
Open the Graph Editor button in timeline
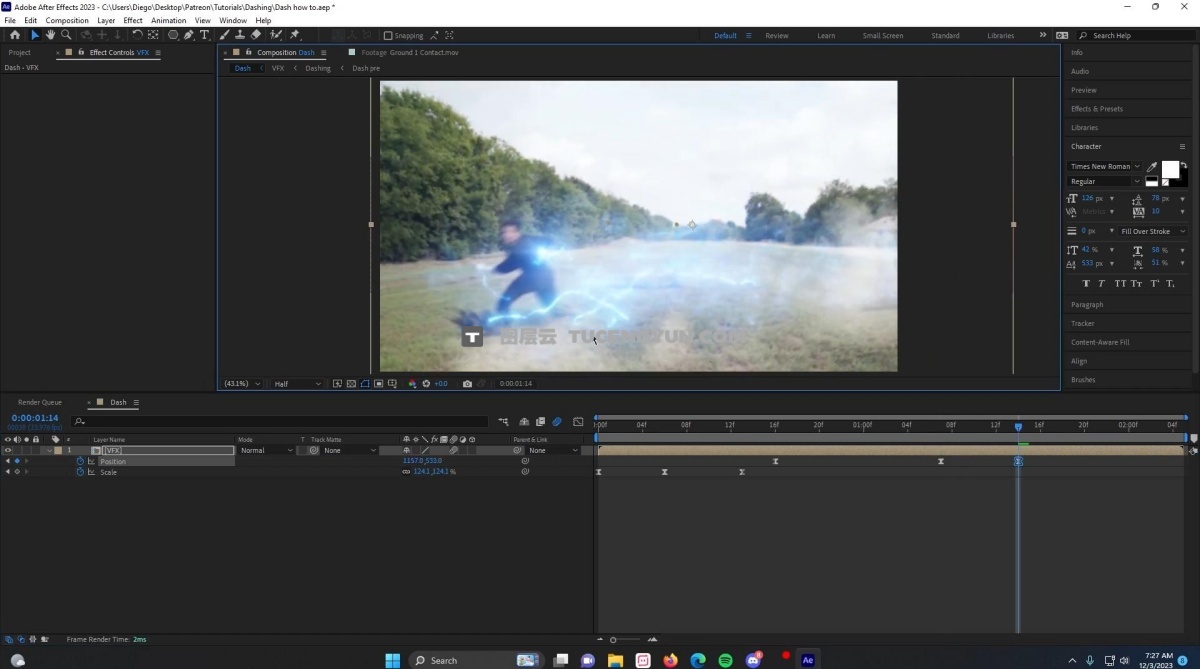click(x=578, y=422)
